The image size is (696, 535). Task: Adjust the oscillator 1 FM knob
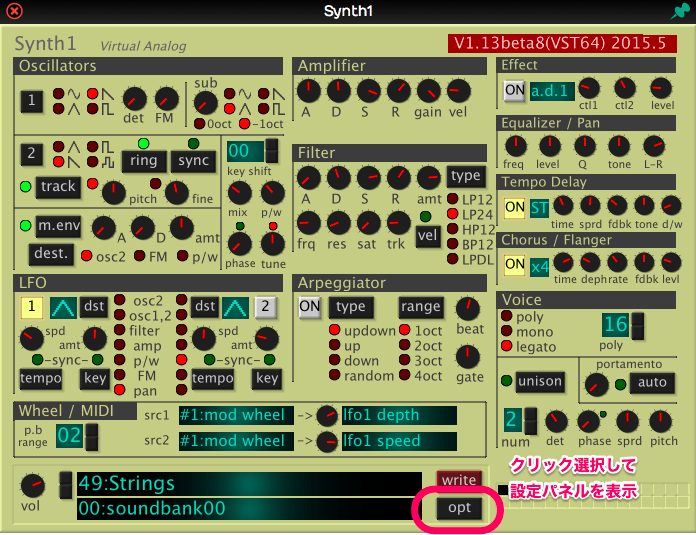point(166,99)
